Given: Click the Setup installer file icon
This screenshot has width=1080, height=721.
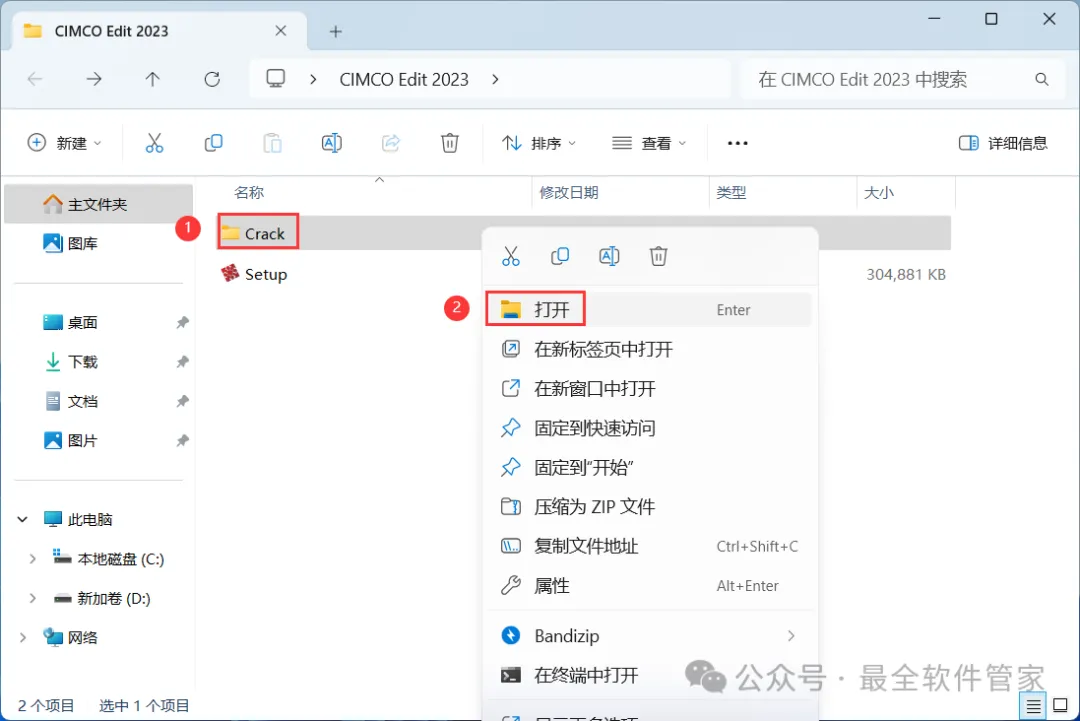Looking at the screenshot, I should (x=230, y=273).
